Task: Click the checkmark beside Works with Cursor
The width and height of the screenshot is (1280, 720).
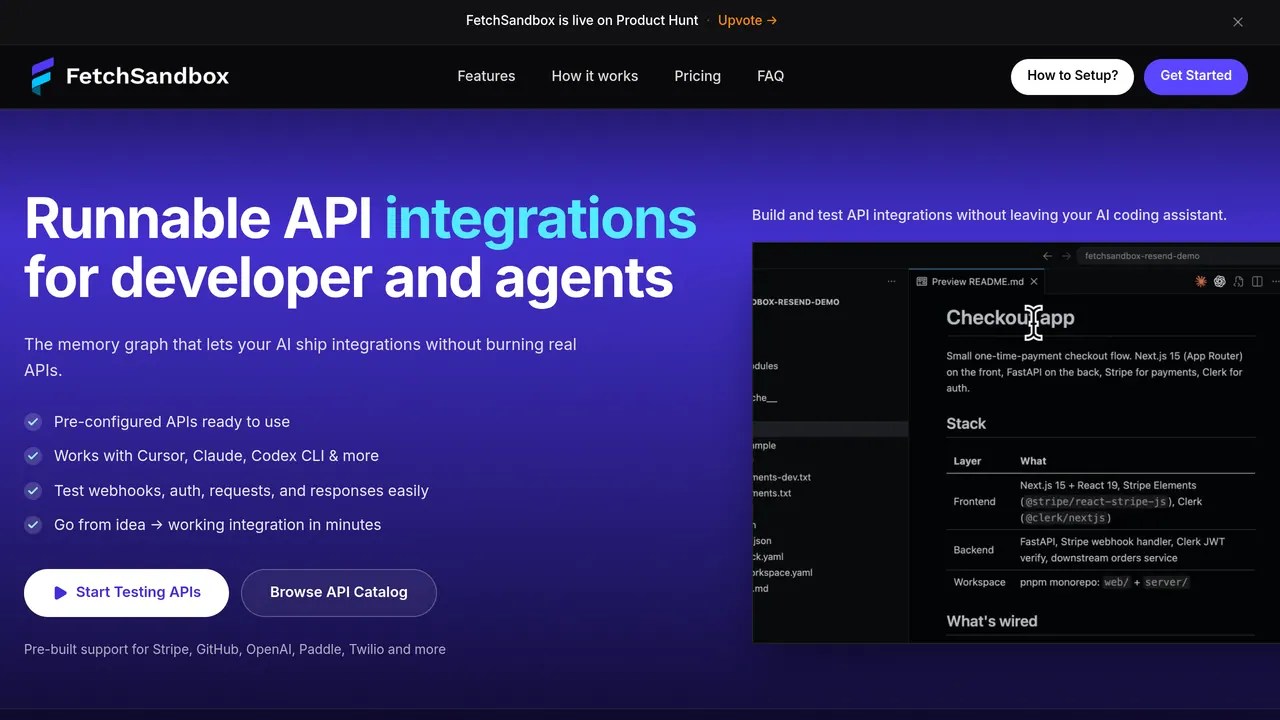Action: (x=33, y=456)
